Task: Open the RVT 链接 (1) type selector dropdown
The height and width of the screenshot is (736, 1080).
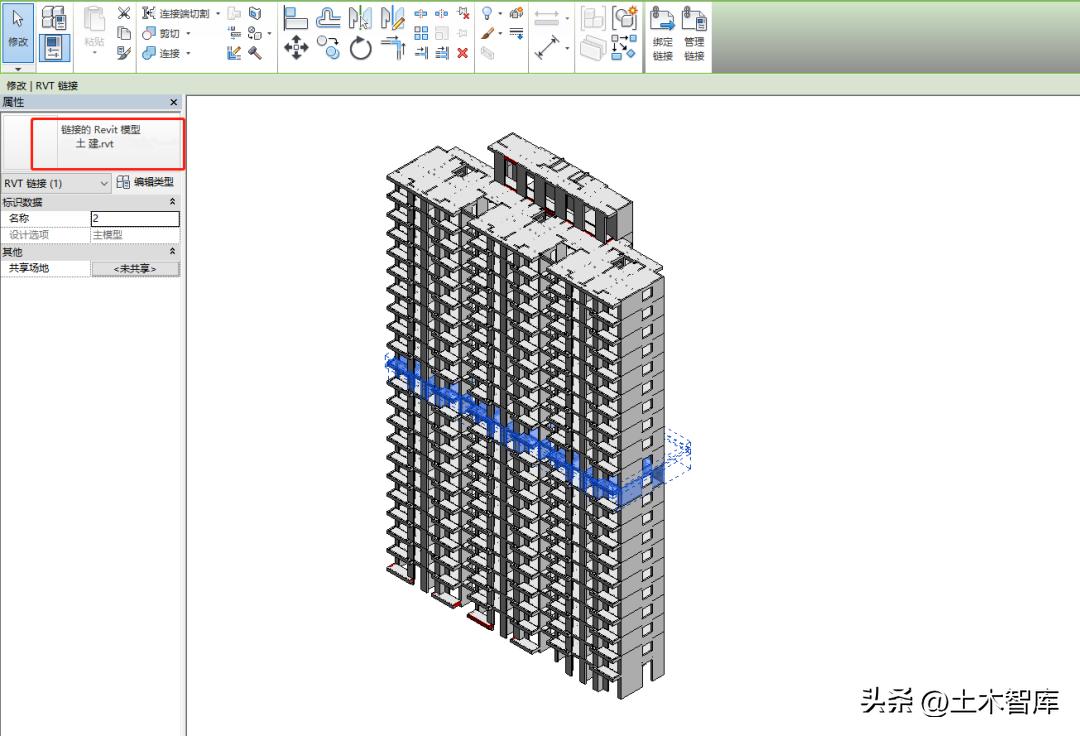Action: [x=105, y=183]
